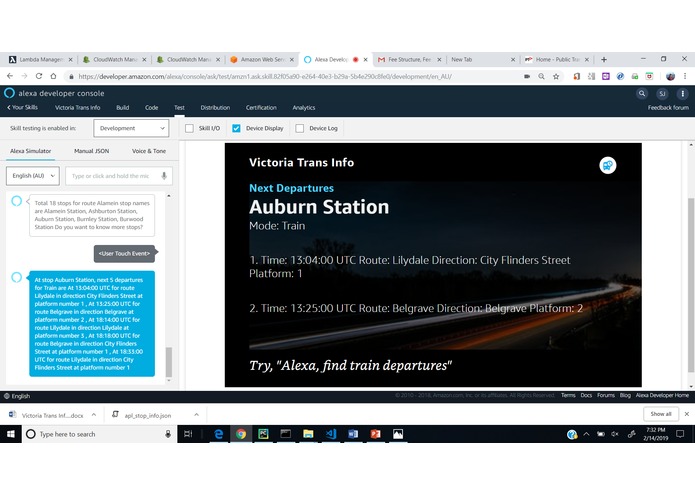Open the Docs footer link
The height and width of the screenshot is (494, 695).
(586, 395)
